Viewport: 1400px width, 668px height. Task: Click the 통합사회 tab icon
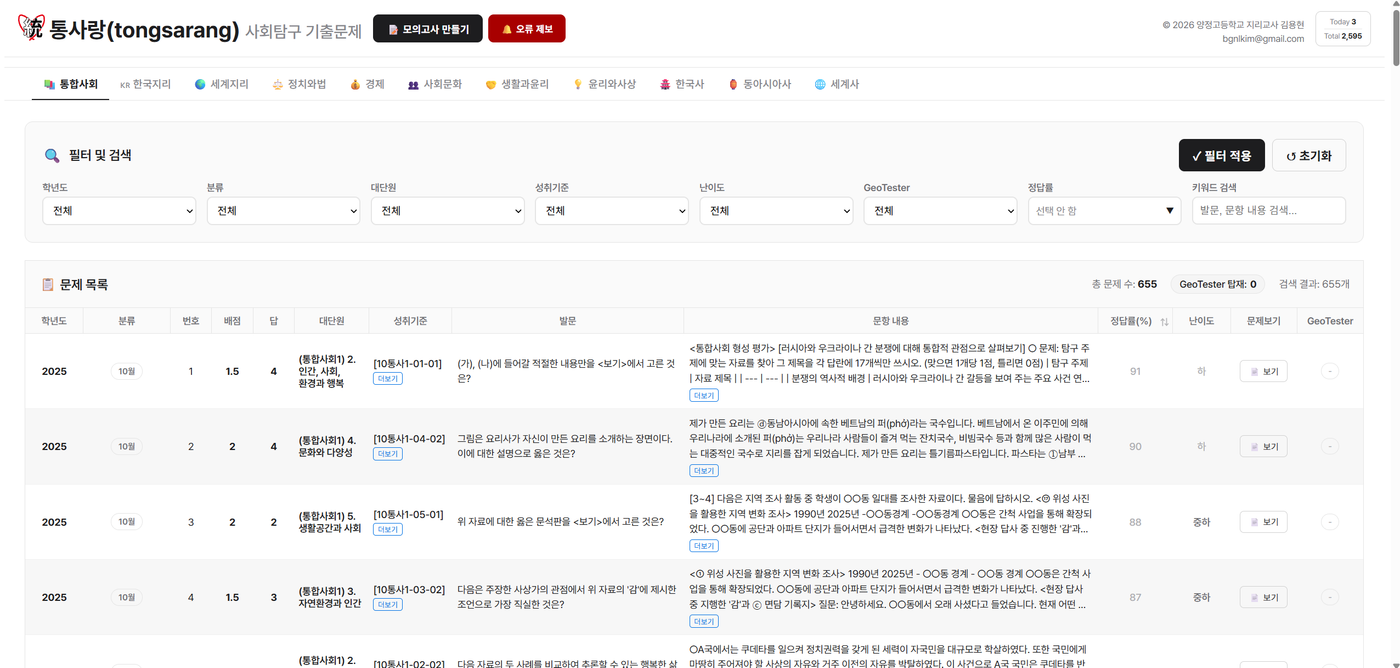pos(49,85)
